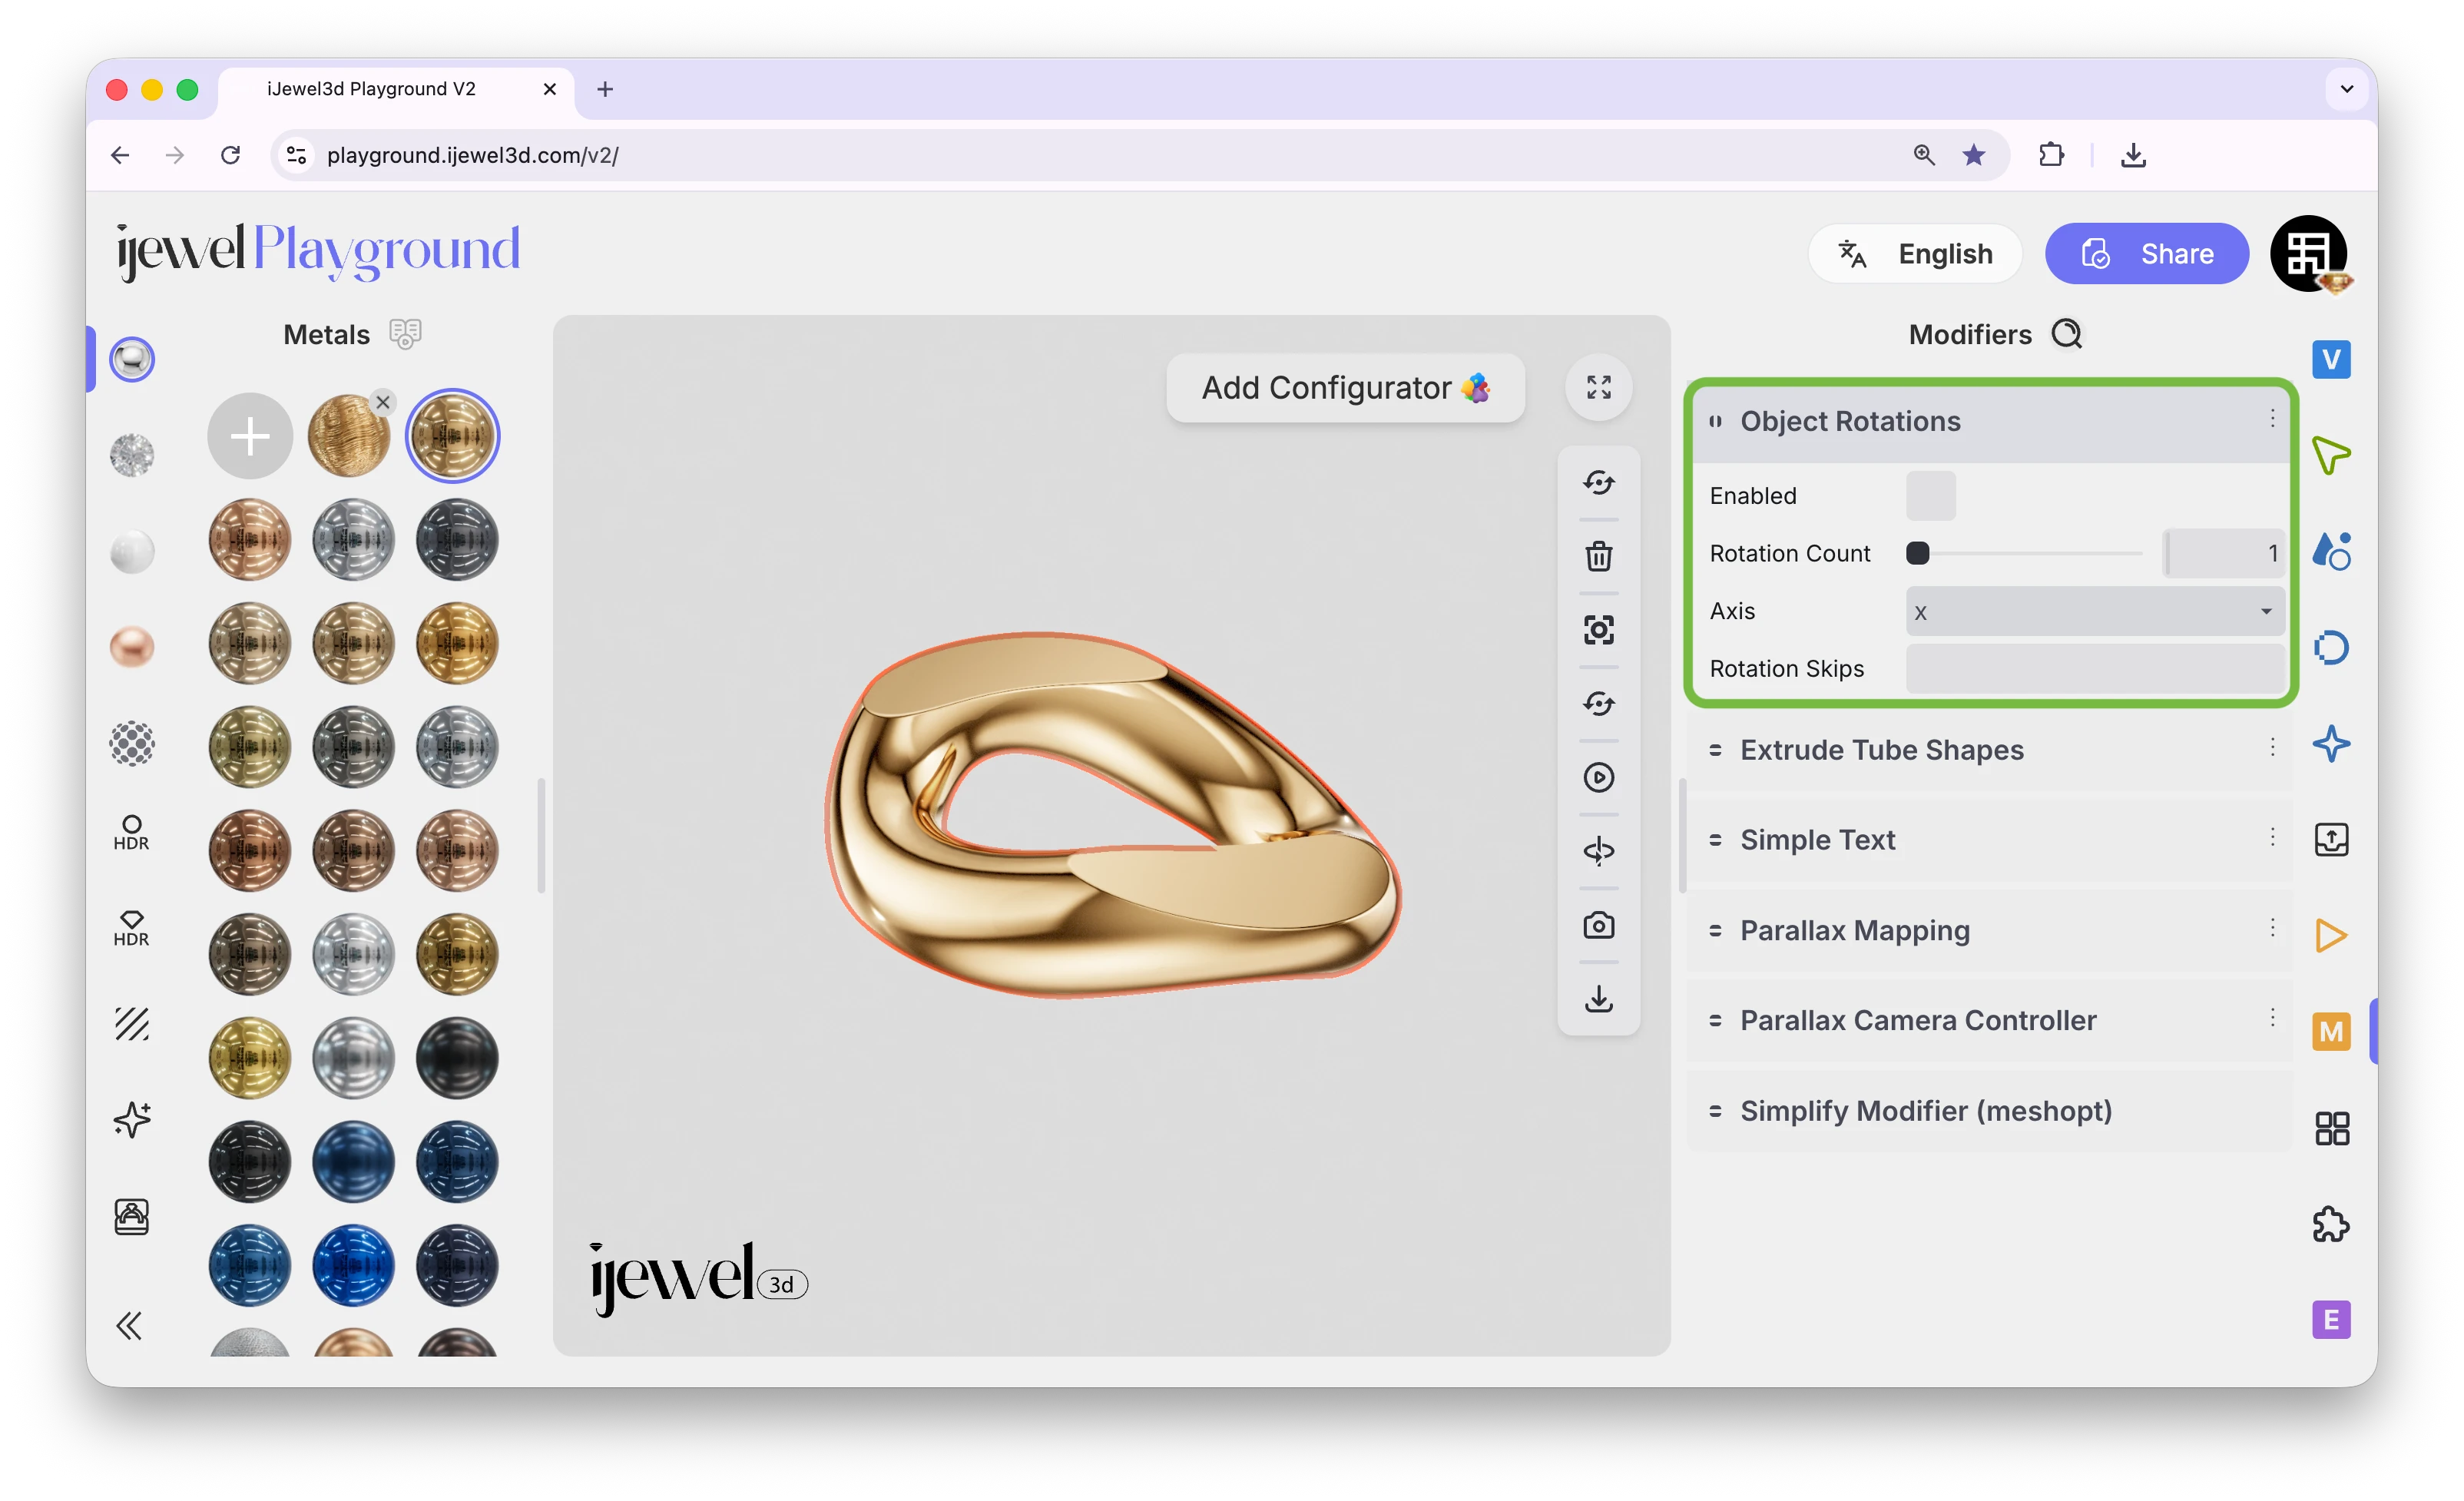This screenshot has height=1501, width=2464.
Task: Open the blue V viewer tab
Action: pyautogui.click(x=2330, y=359)
